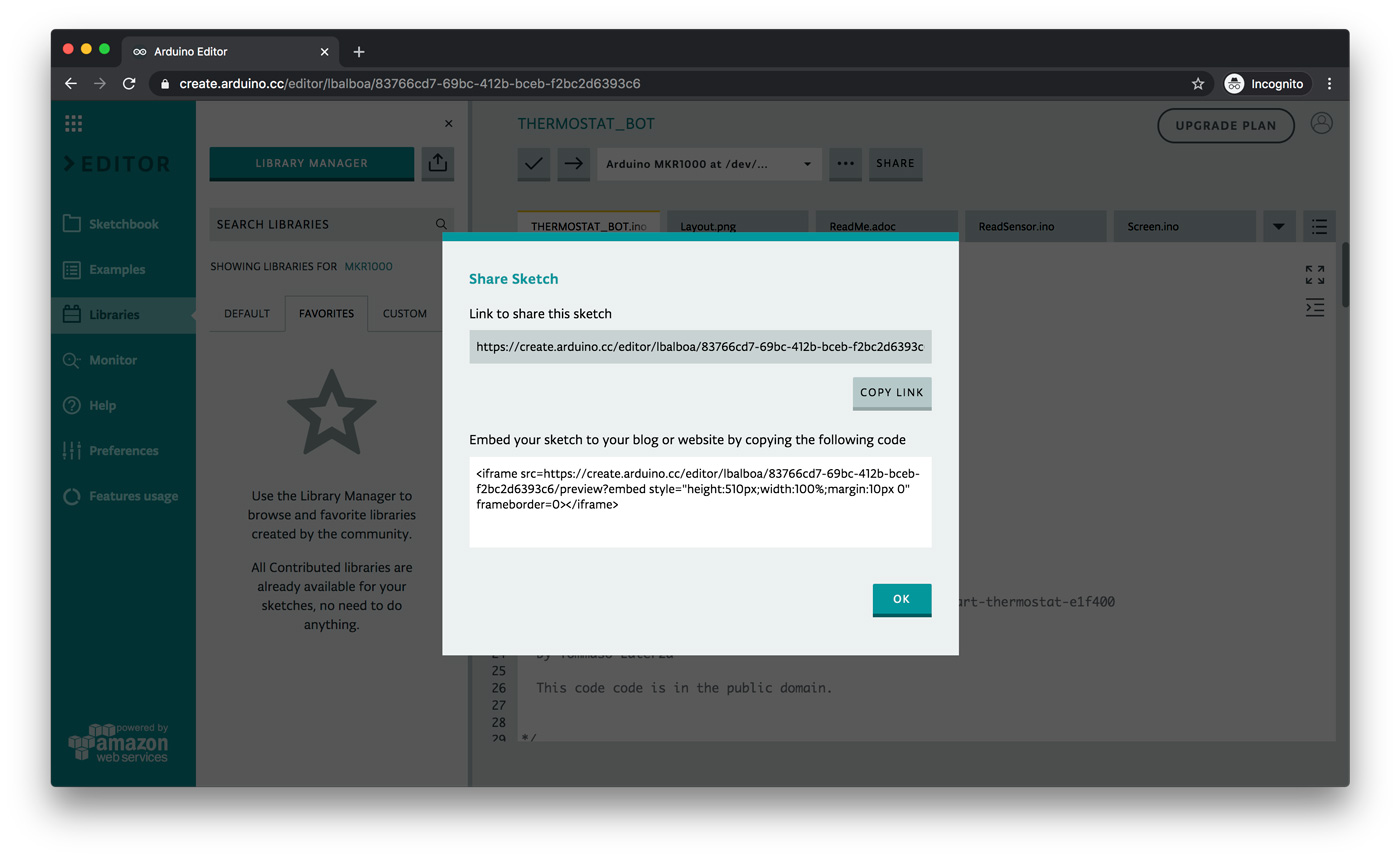Close the Arduino Editor browser tab
The width and height of the screenshot is (1400, 859).
coord(324,52)
